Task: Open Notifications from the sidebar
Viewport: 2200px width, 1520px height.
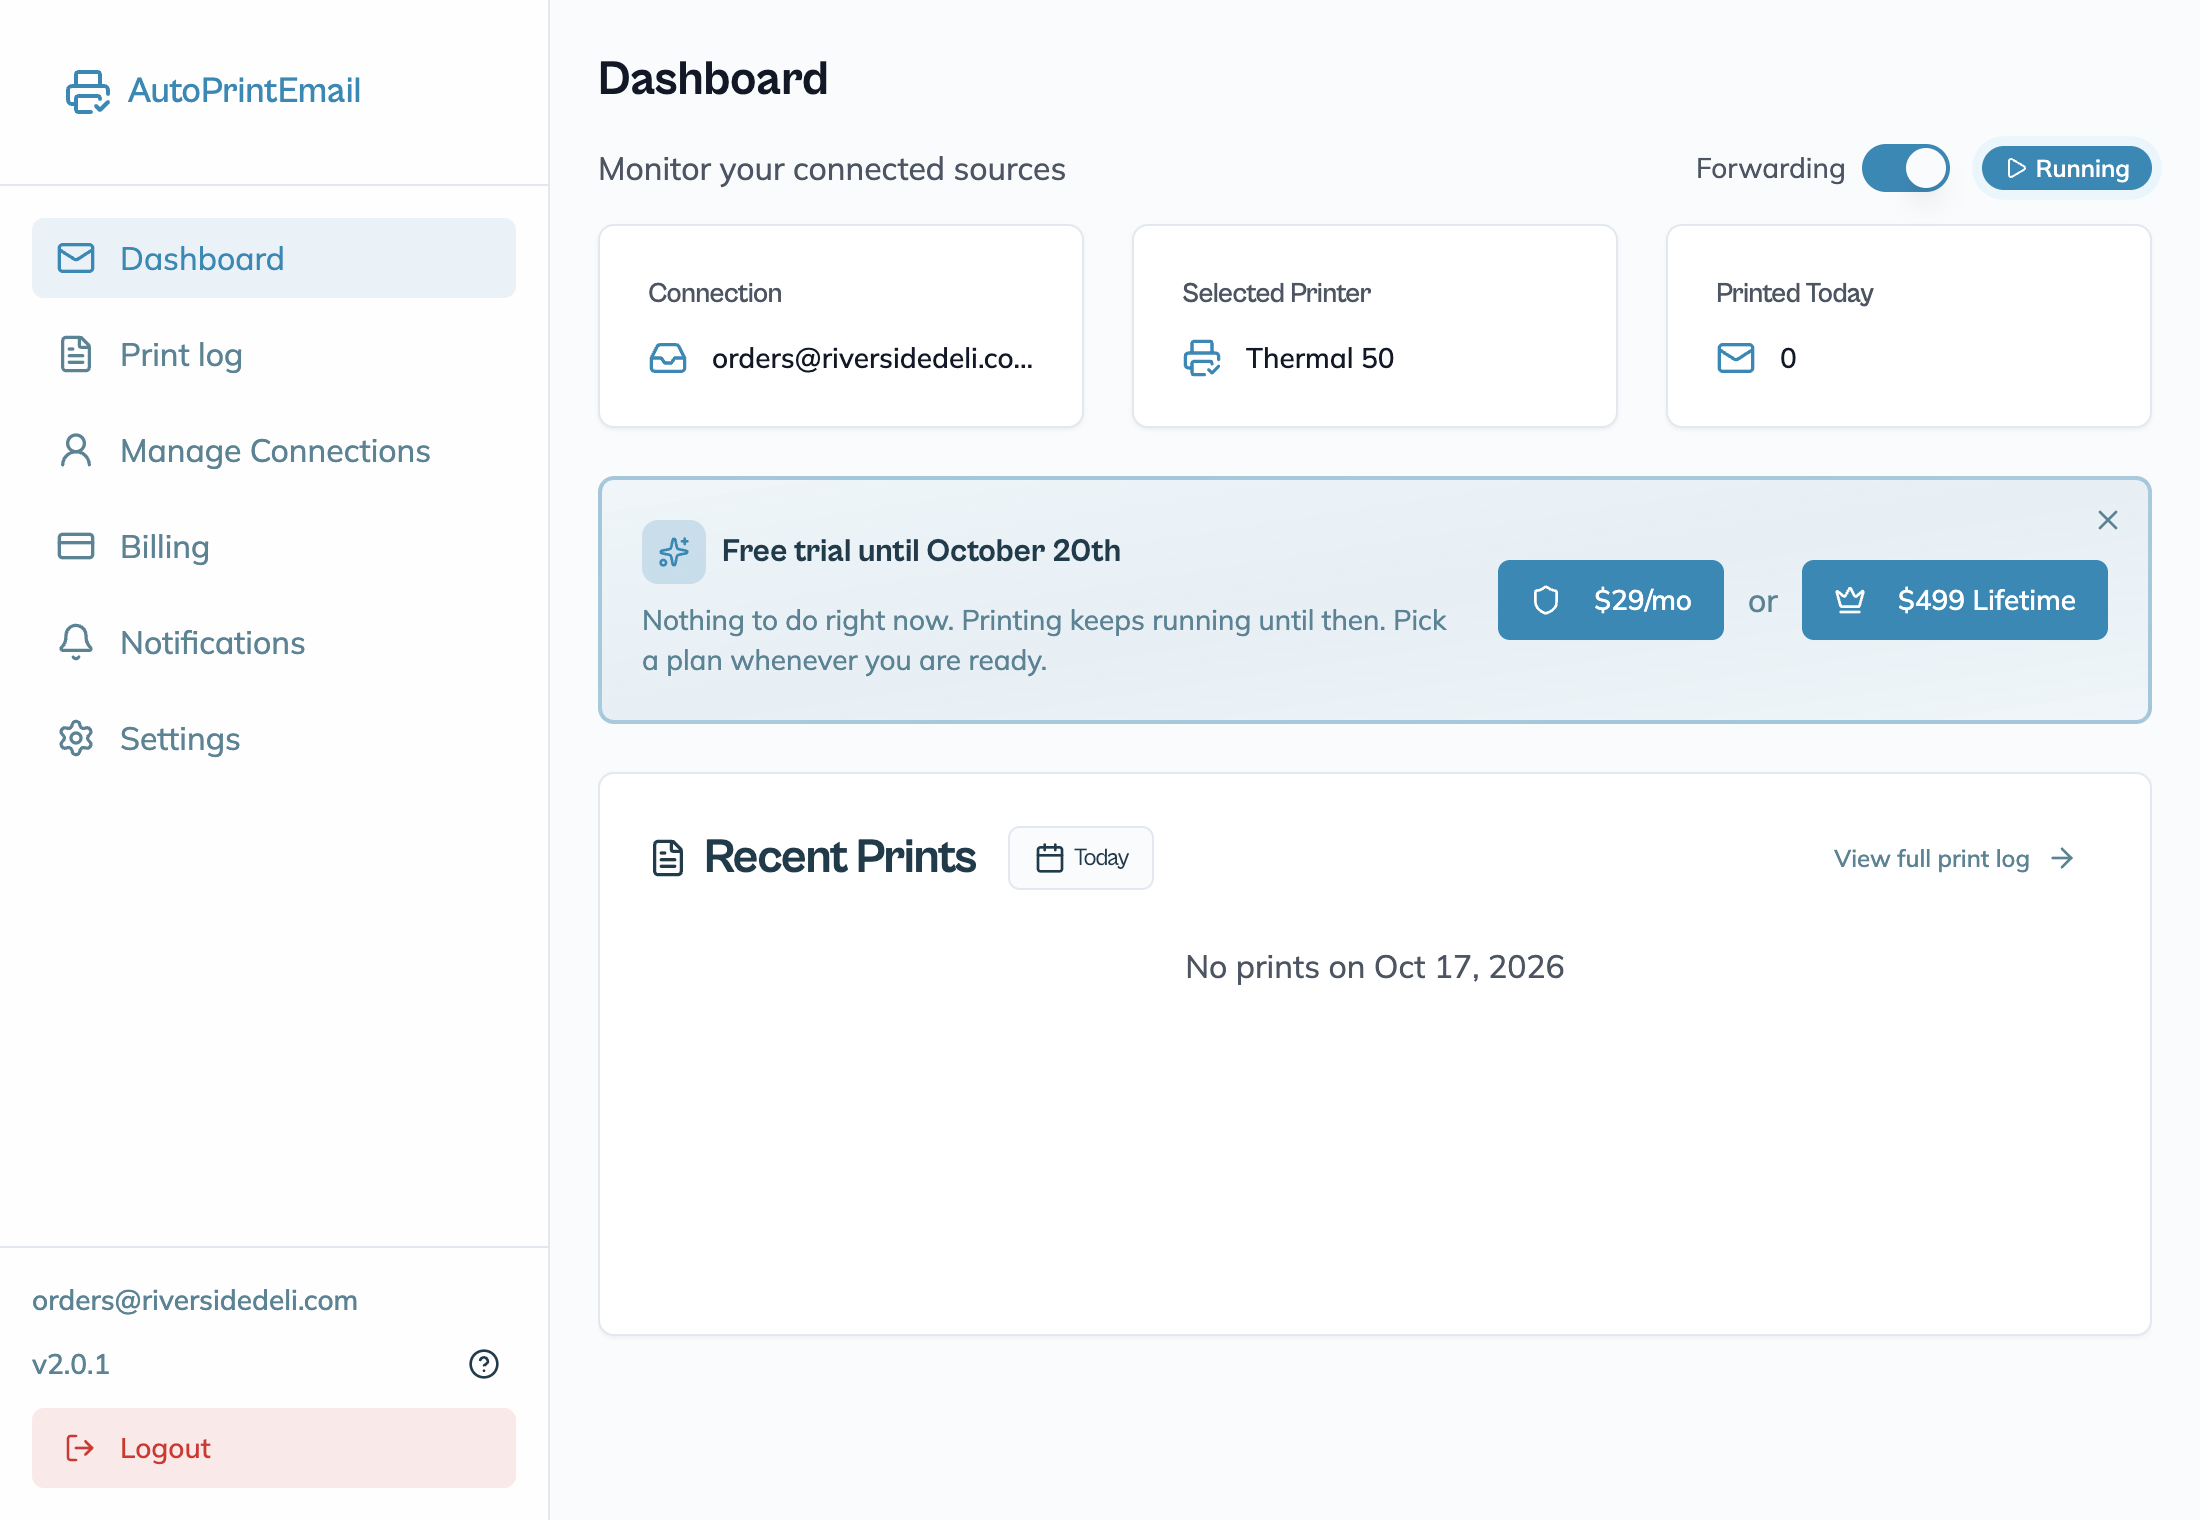Action: 274,642
